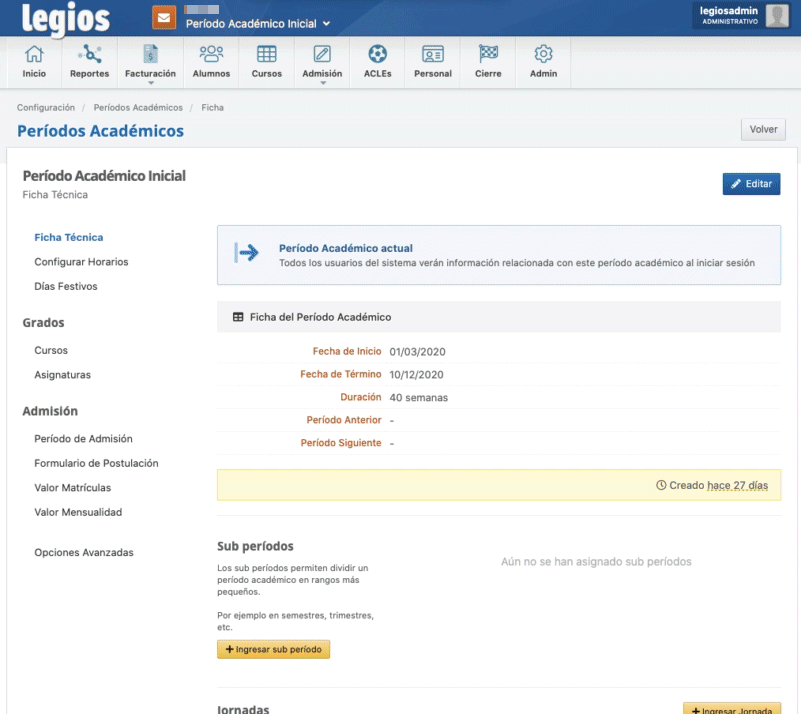The height and width of the screenshot is (714, 801).
Task: Select Configurar Horarios in the sidebar
Action: tap(81, 262)
